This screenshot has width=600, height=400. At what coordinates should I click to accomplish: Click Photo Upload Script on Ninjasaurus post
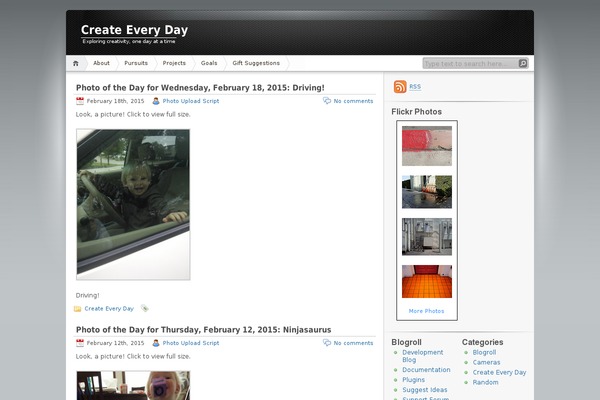point(191,343)
